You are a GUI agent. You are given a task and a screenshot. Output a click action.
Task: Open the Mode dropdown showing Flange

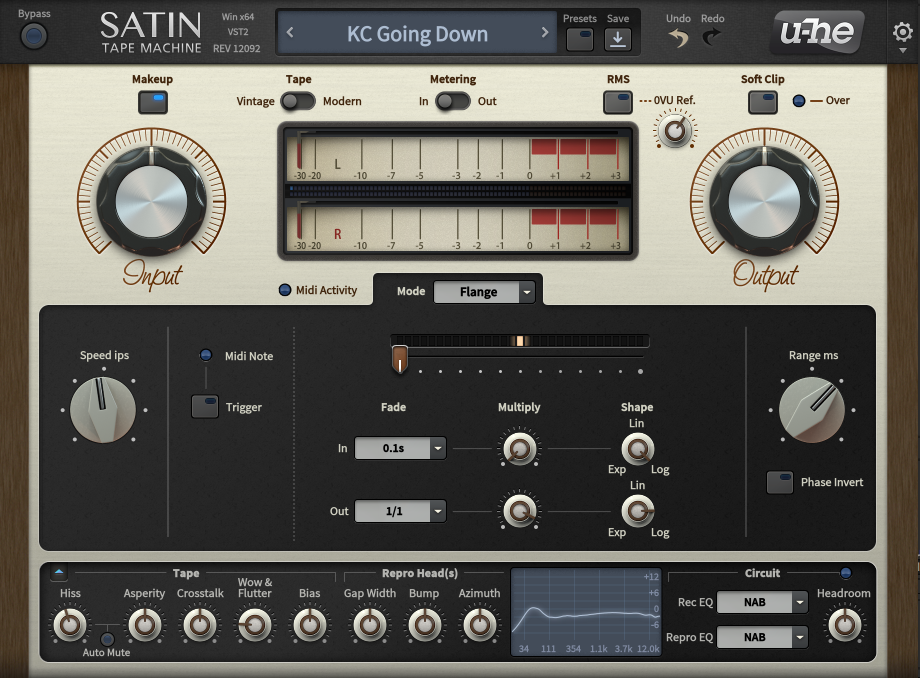[485, 292]
